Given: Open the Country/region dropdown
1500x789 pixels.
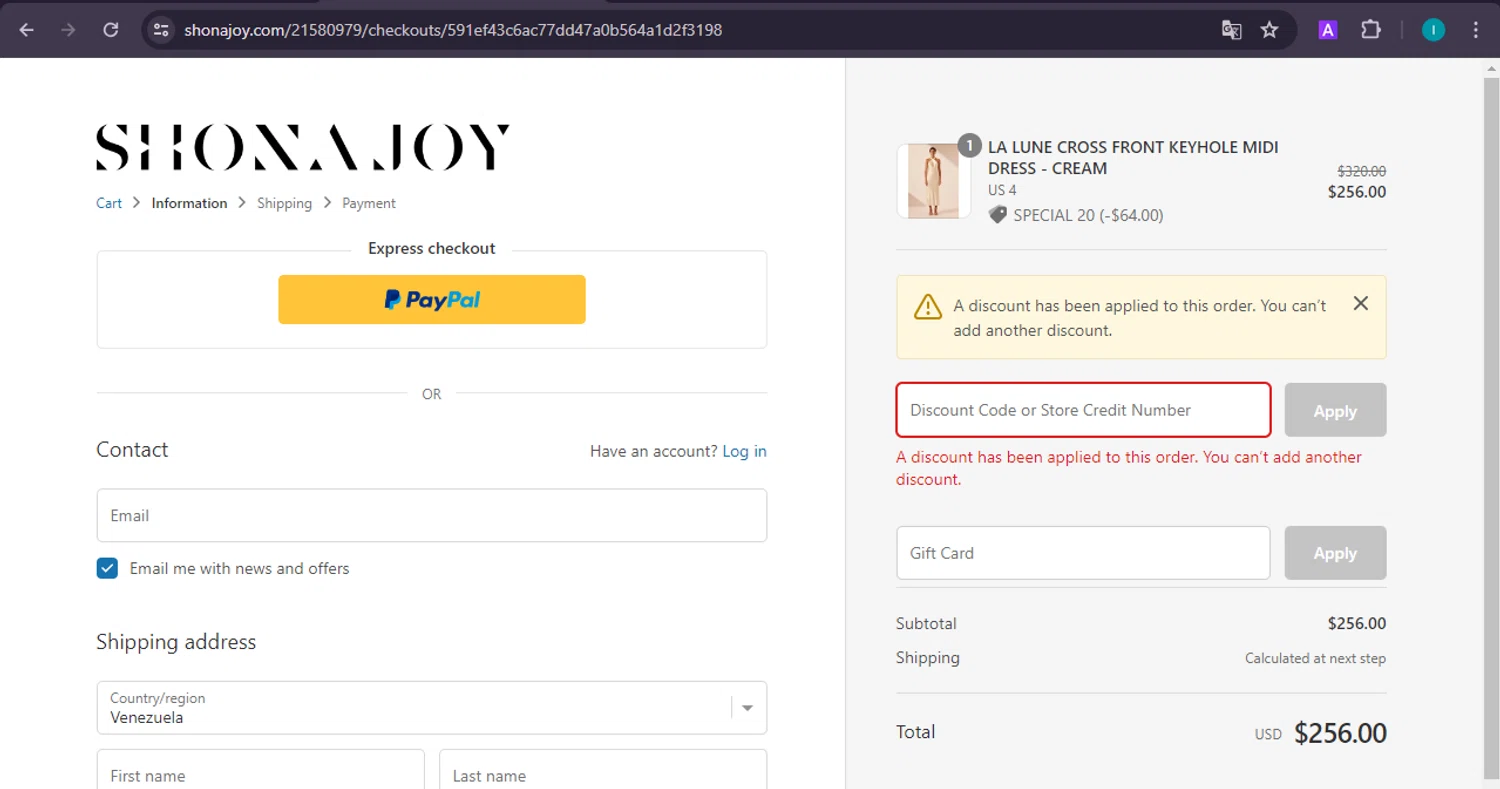Looking at the screenshot, I should coord(432,708).
